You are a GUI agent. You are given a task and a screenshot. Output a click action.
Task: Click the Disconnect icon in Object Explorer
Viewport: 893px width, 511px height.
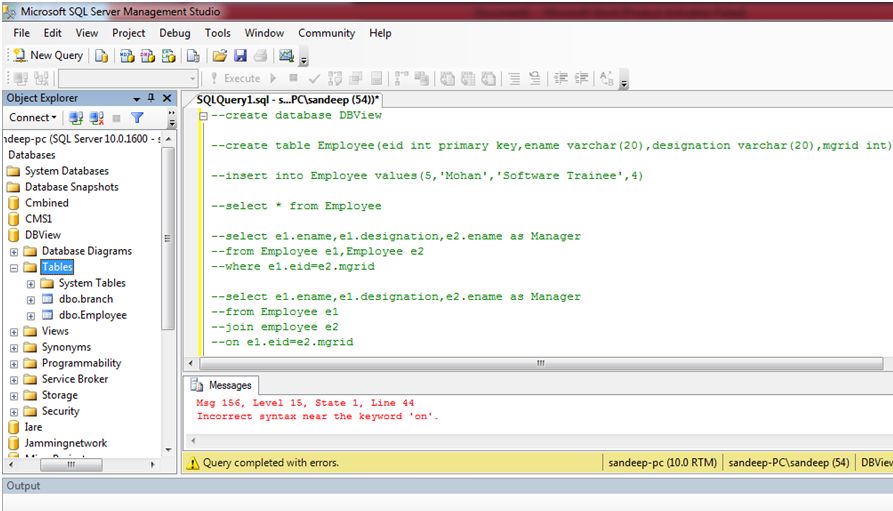[96, 118]
